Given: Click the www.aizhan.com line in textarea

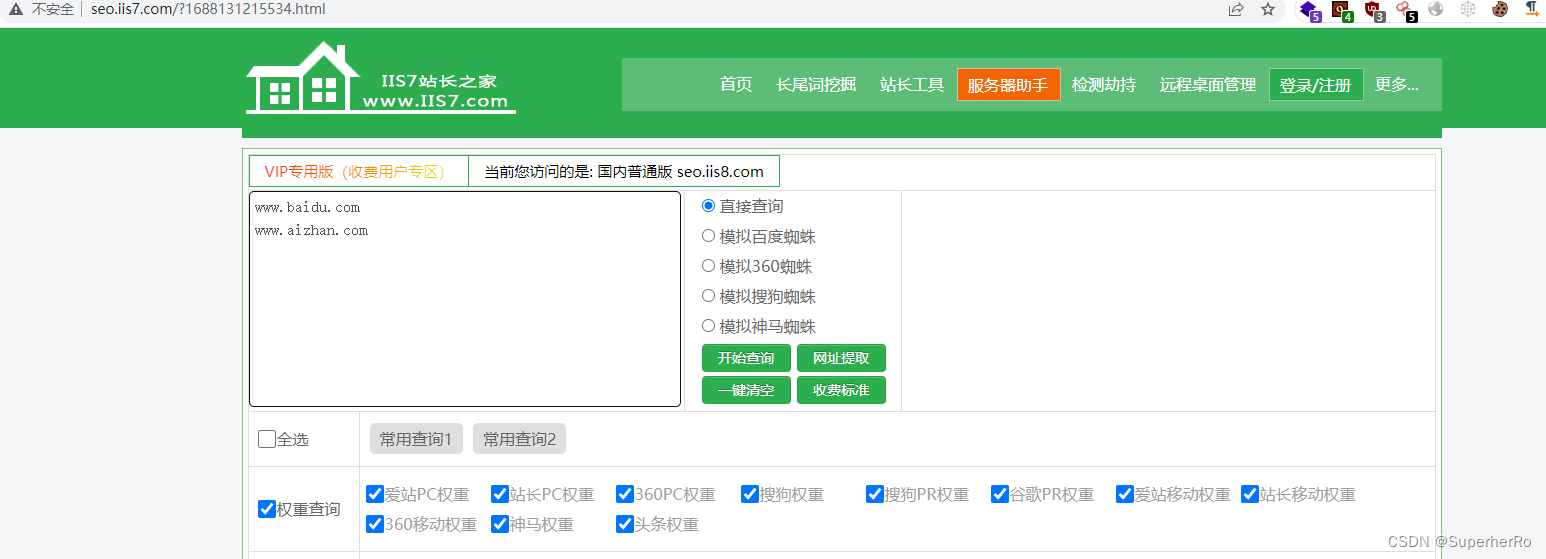Looking at the screenshot, I should click(311, 231).
